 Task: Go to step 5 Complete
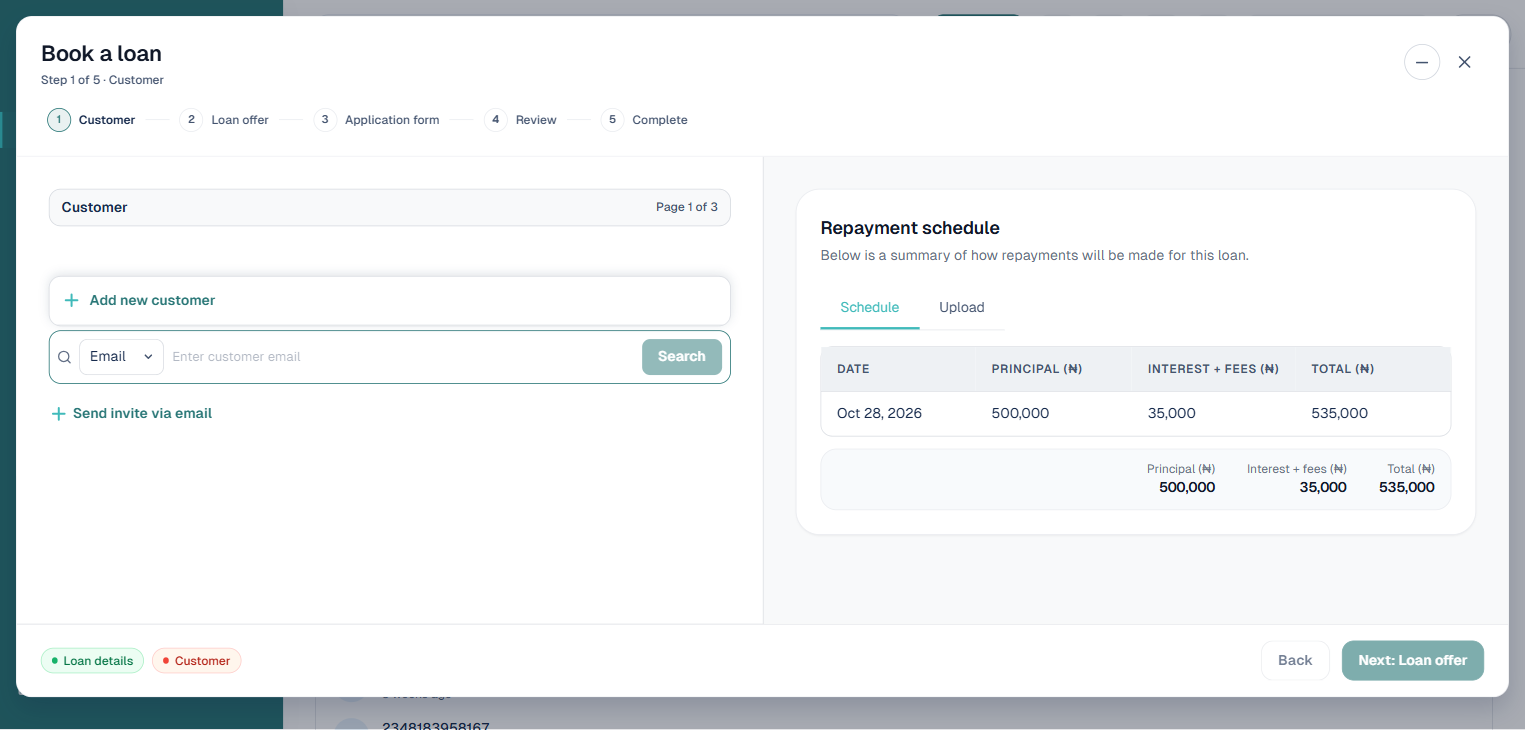point(644,120)
